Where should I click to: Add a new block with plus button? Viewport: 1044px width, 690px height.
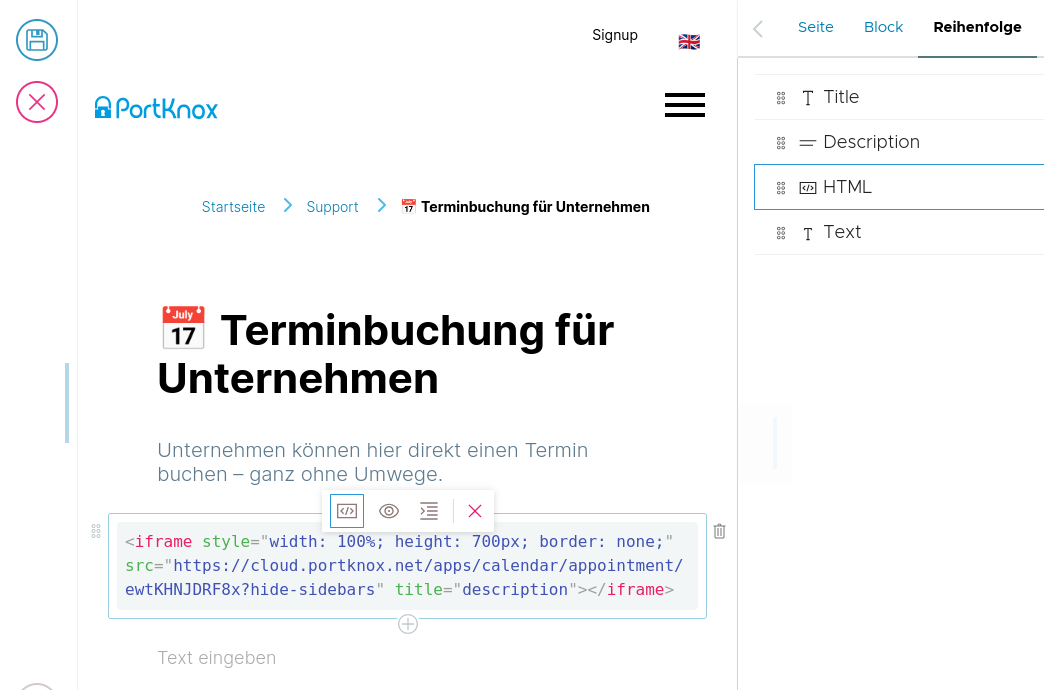click(x=408, y=624)
